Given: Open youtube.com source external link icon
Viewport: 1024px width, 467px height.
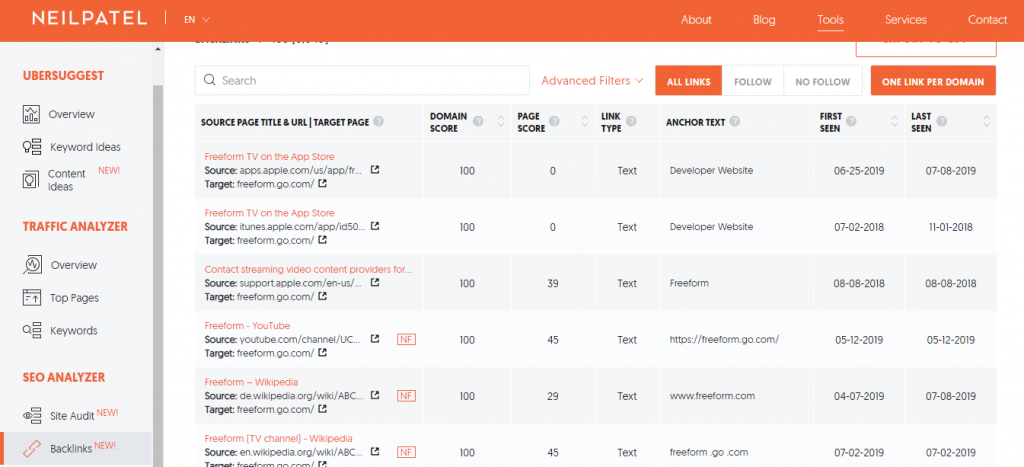Looking at the screenshot, I should pos(375,339).
